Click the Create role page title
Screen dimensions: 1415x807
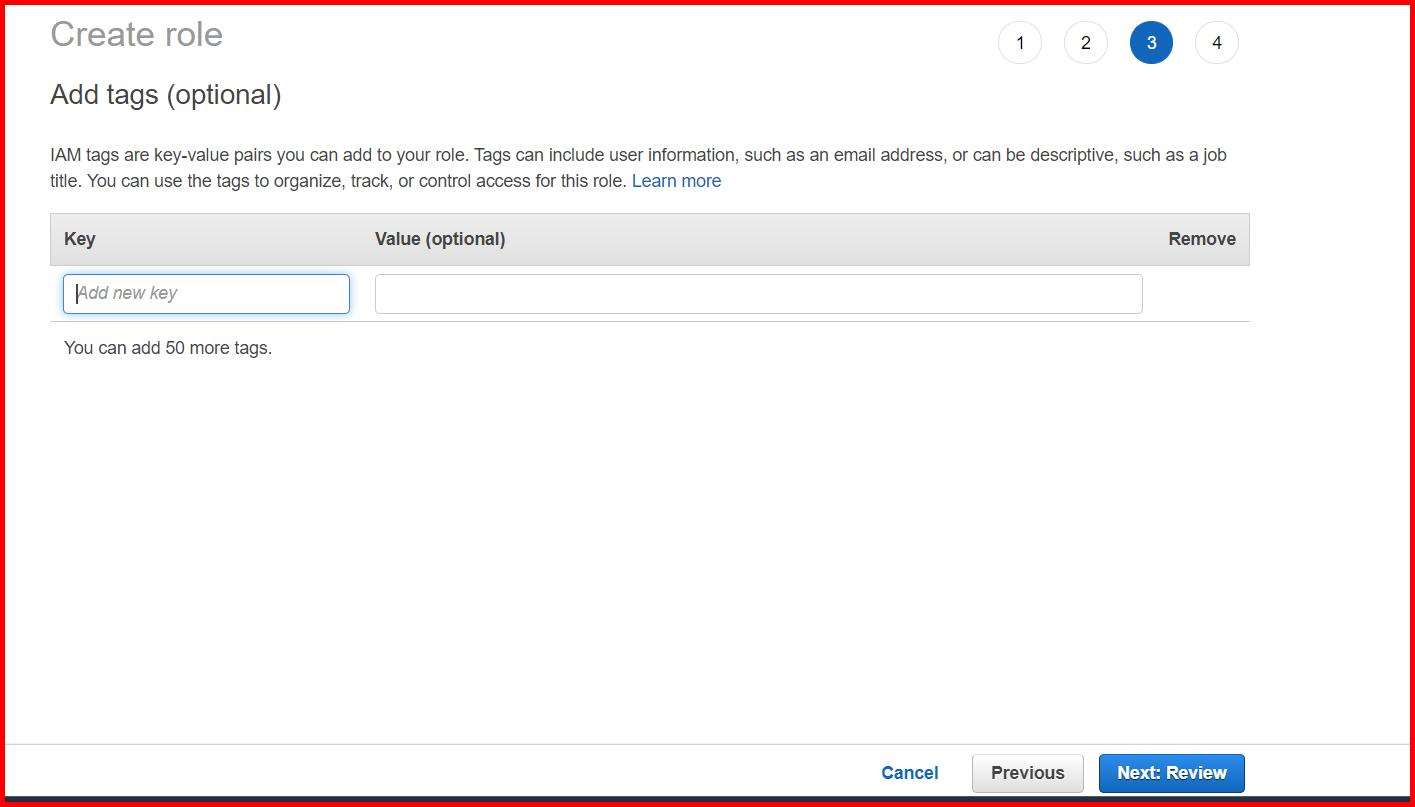(136, 34)
